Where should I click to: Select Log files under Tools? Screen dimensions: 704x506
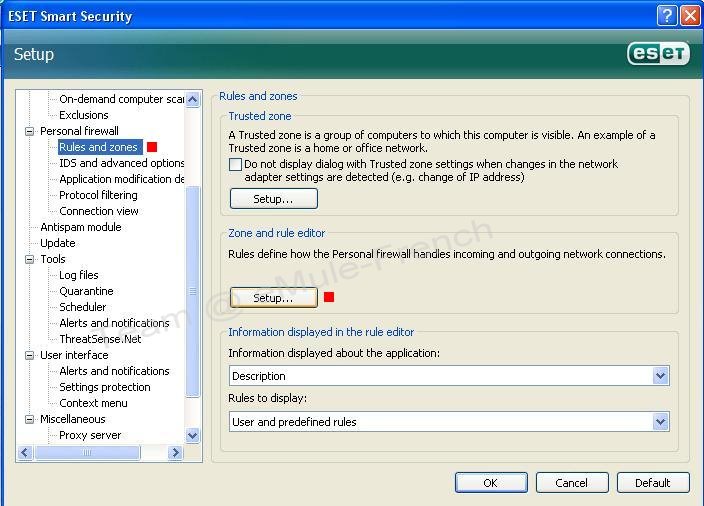pos(79,275)
